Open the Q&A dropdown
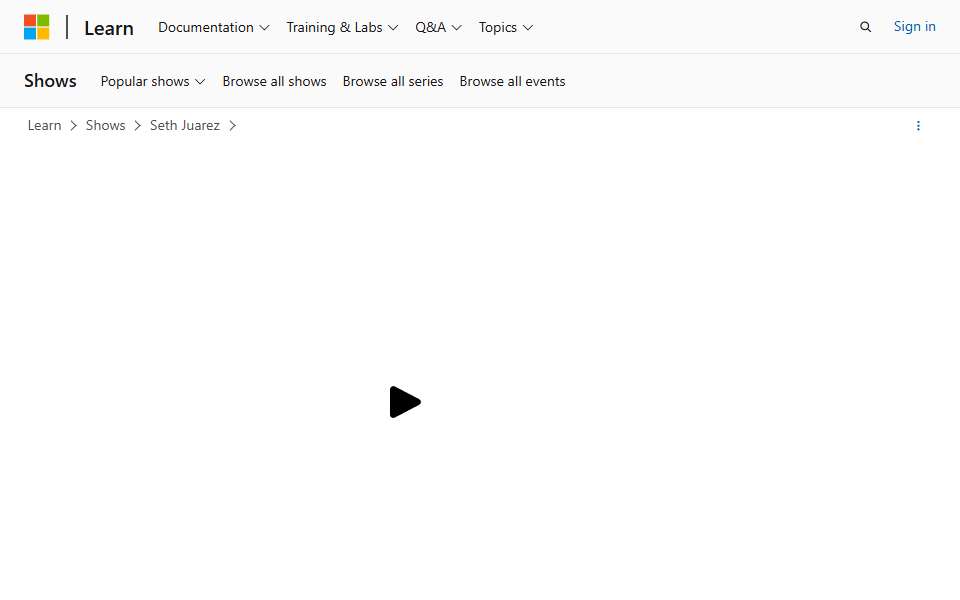This screenshot has width=960, height=600. point(438,28)
